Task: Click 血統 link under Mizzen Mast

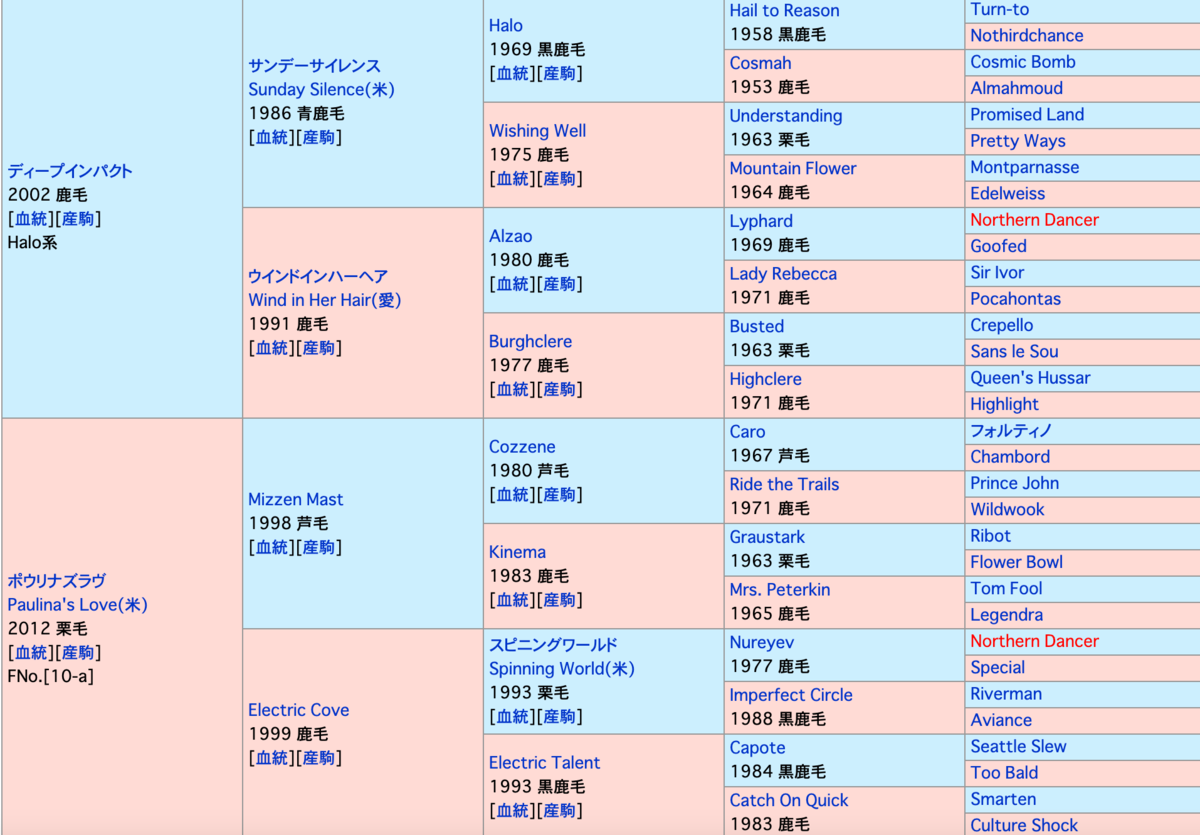Action: [272, 547]
